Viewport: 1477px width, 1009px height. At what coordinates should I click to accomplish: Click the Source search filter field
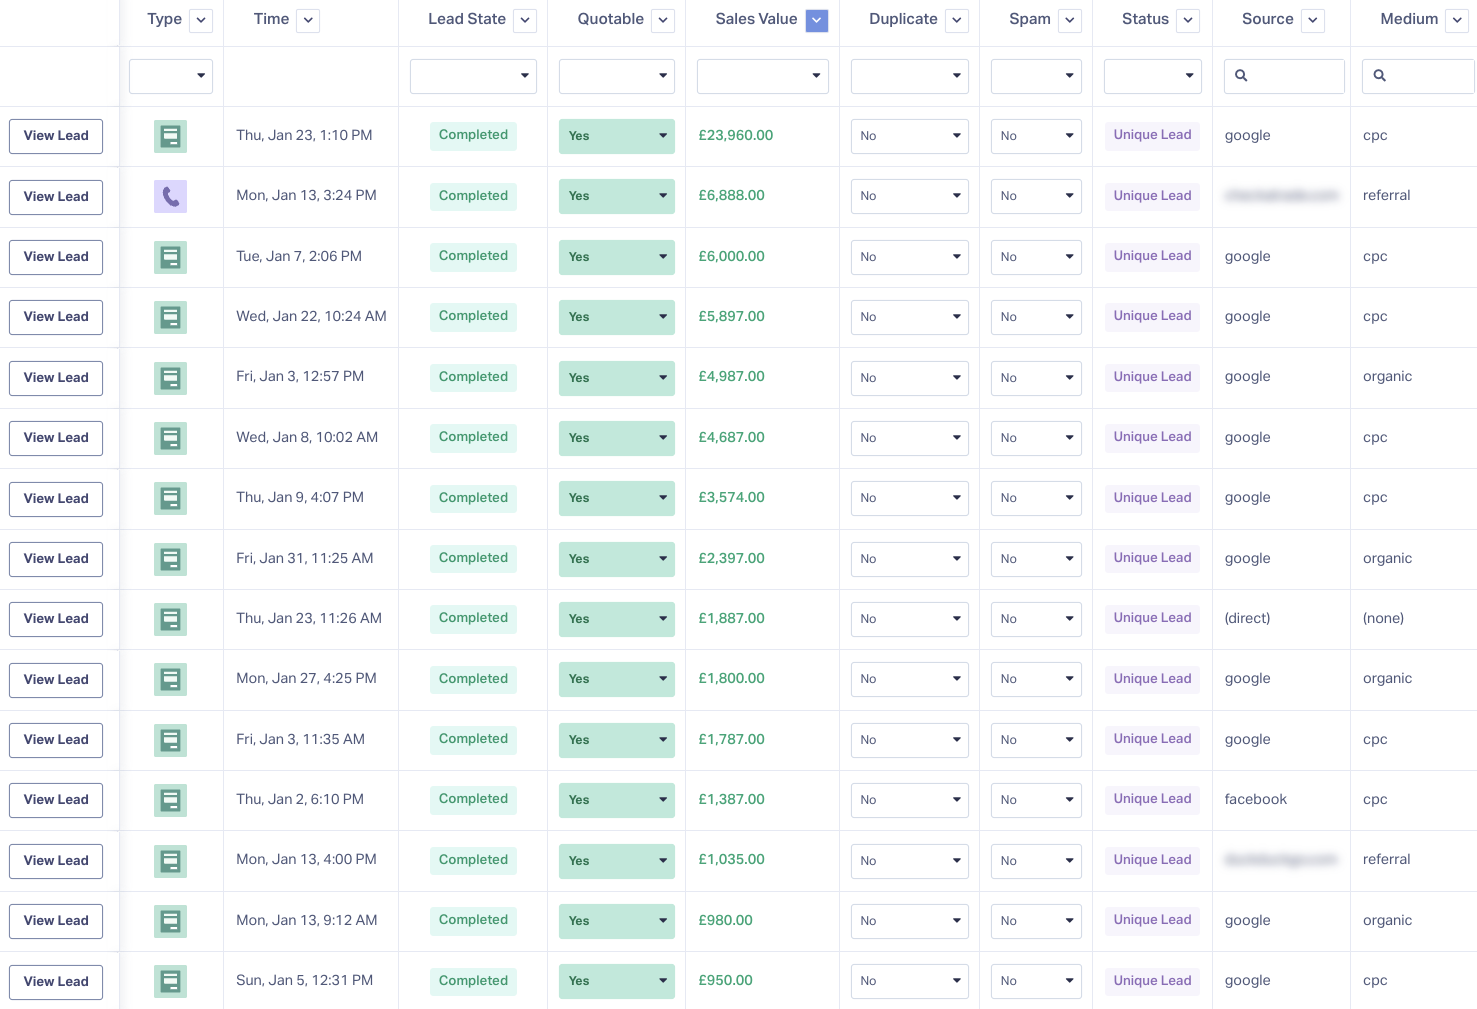point(1284,76)
